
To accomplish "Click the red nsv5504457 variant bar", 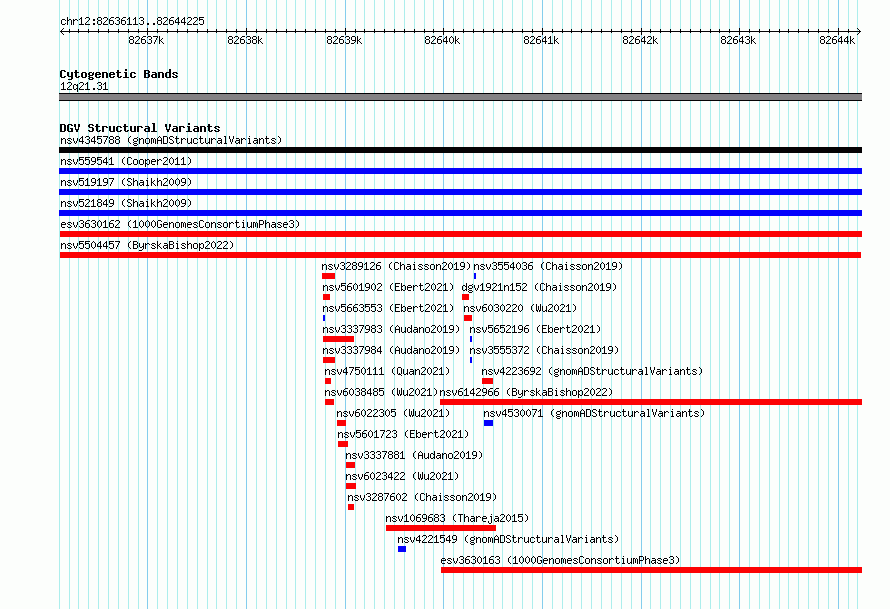I will tap(460, 255).
